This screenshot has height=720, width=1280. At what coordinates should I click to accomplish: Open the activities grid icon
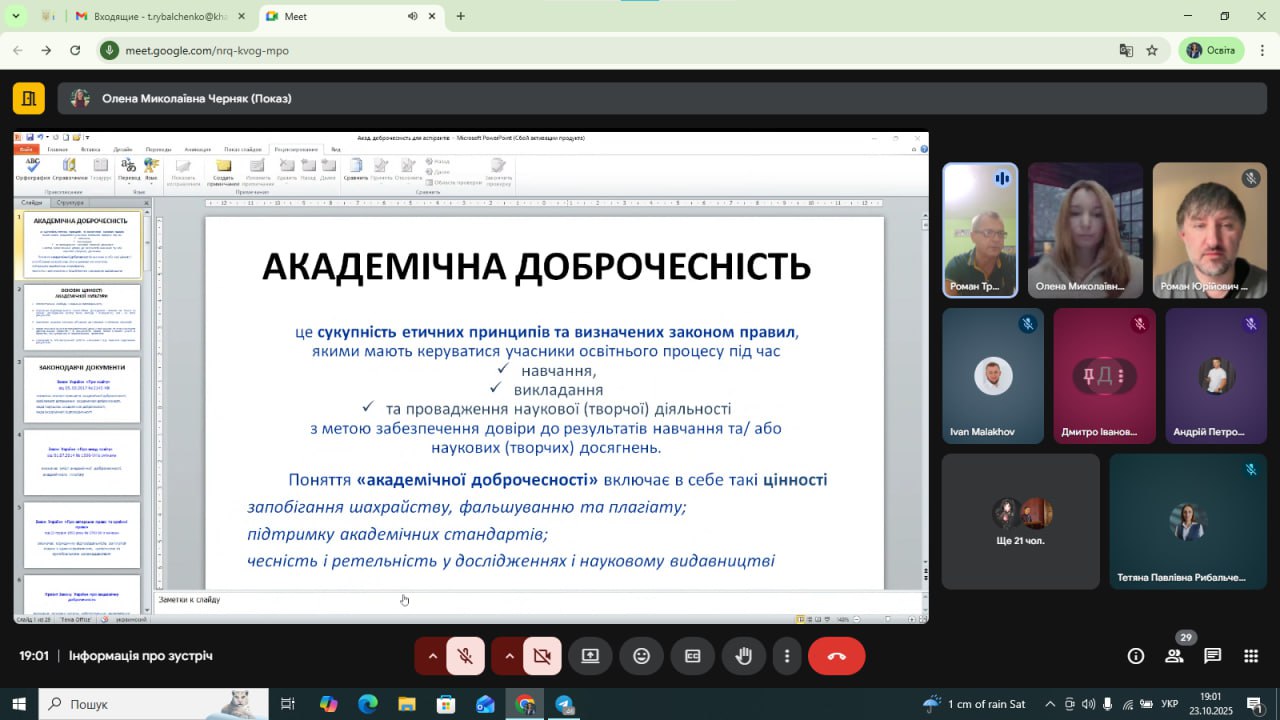click(x=1250, y=656)
